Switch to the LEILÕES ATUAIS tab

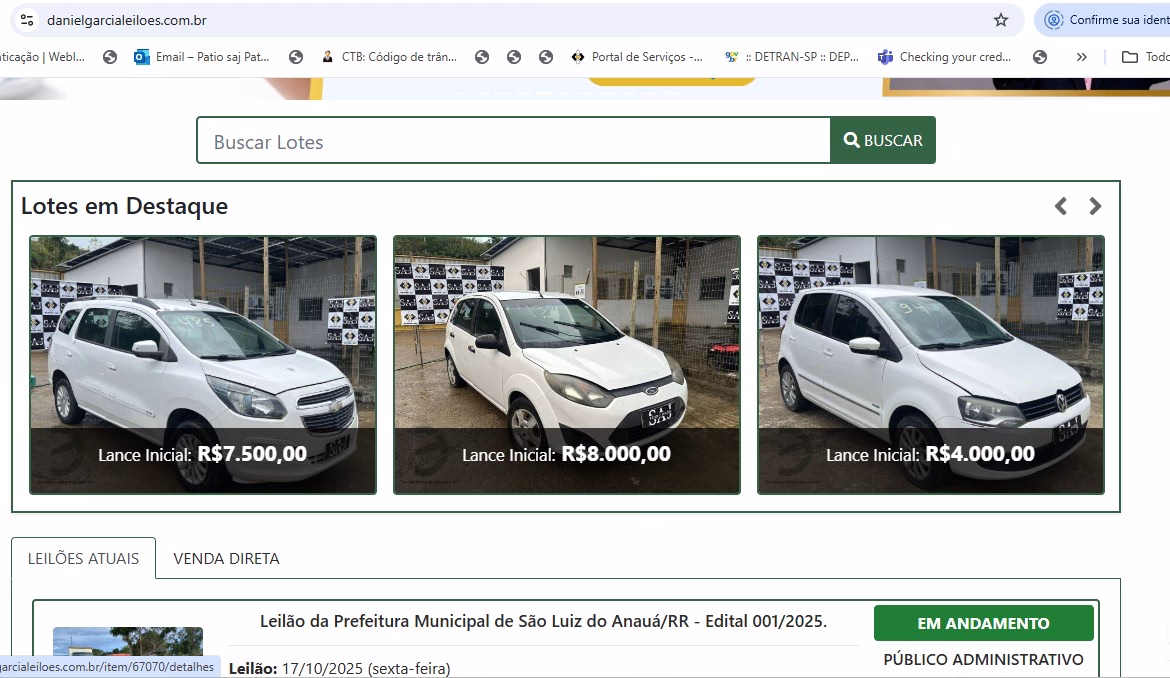click(84, 558)
